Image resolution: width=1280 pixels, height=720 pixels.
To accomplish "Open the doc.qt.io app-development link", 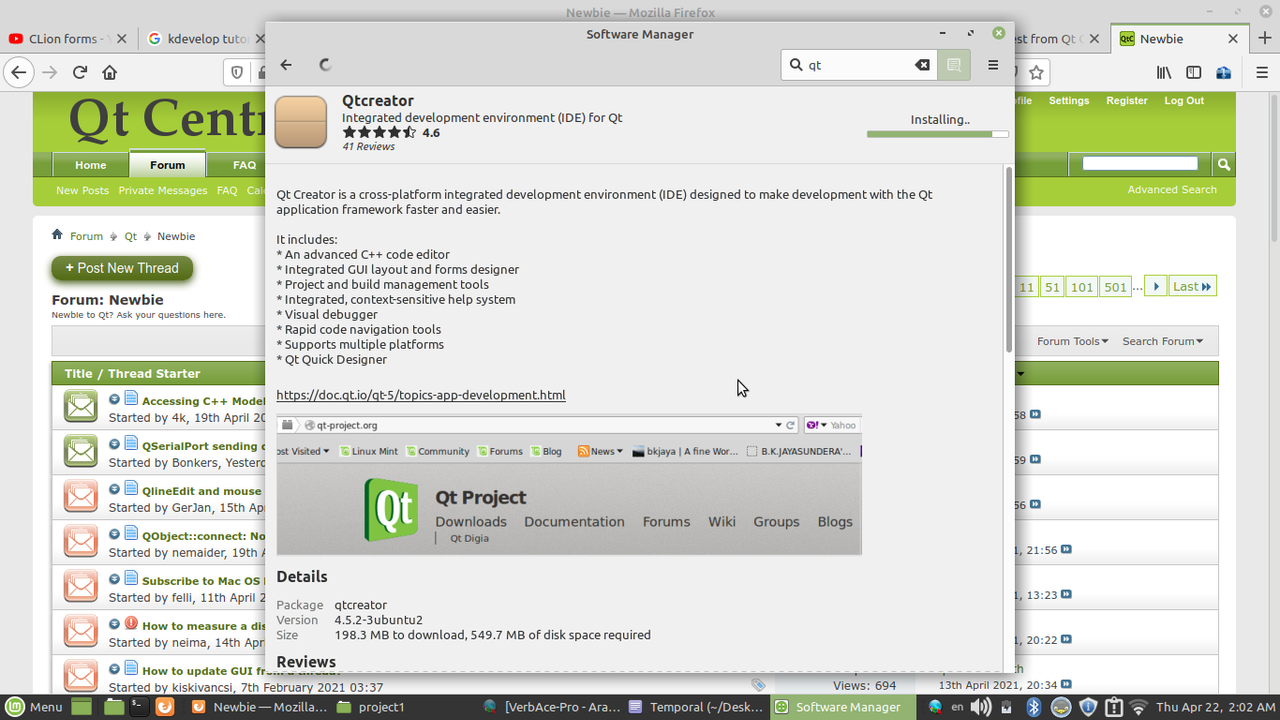I will point(421,395).
